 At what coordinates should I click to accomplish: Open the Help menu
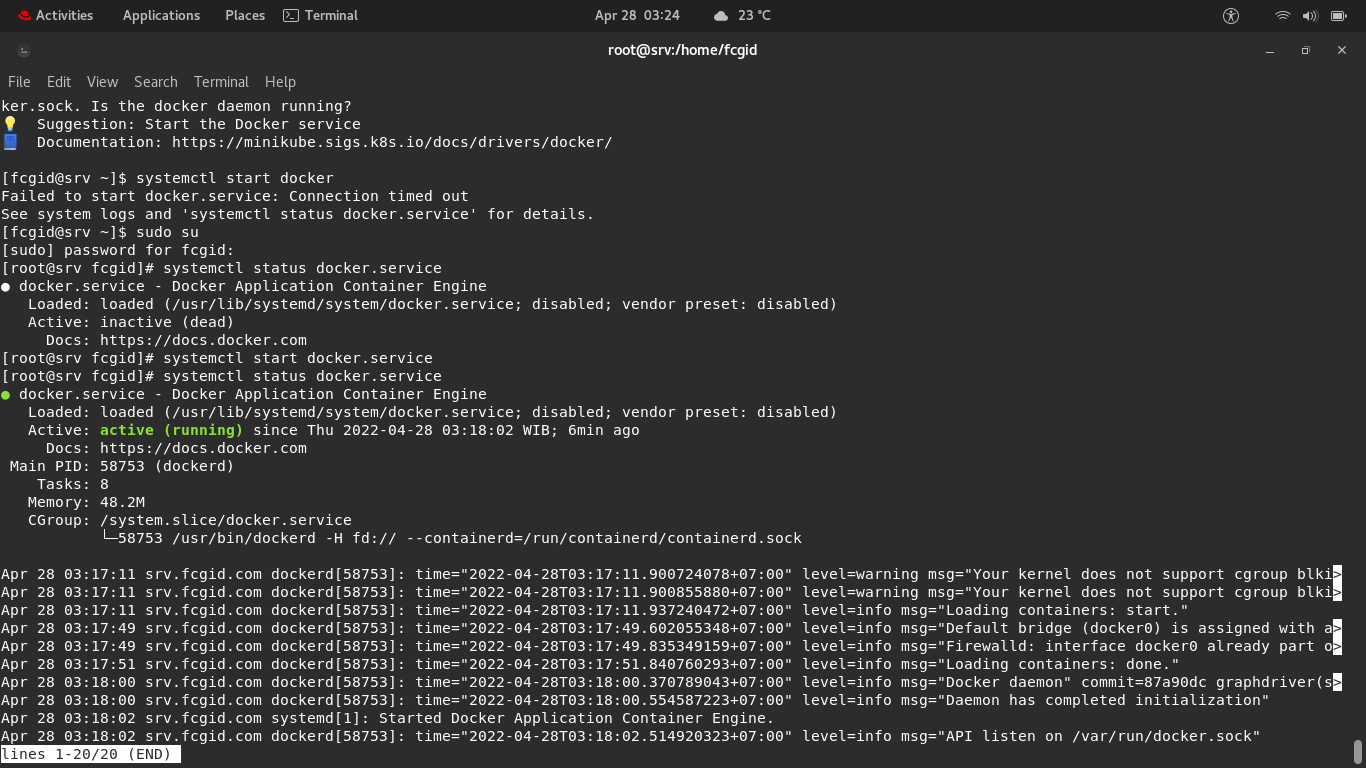pos(280,82)
